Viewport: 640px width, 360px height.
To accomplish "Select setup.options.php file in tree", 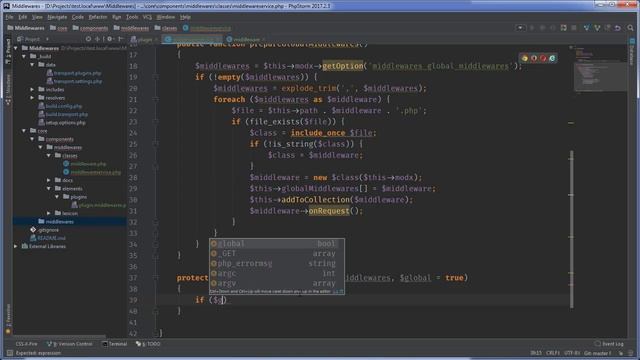I will click(62, 122).
